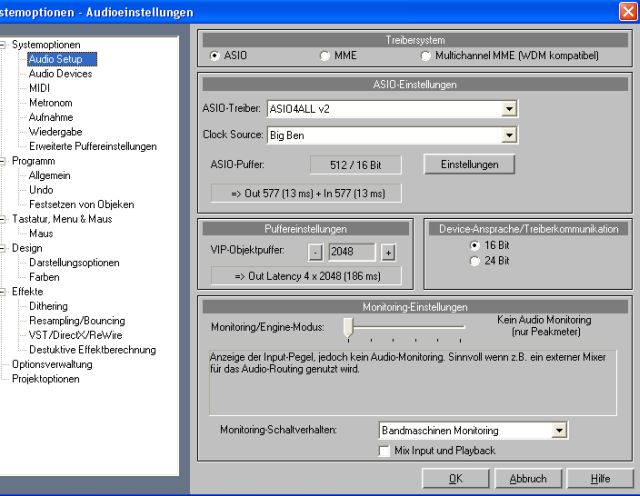
Task: Open the MIDI settings page
Action: pyautogui.click(x=40, y=88)
